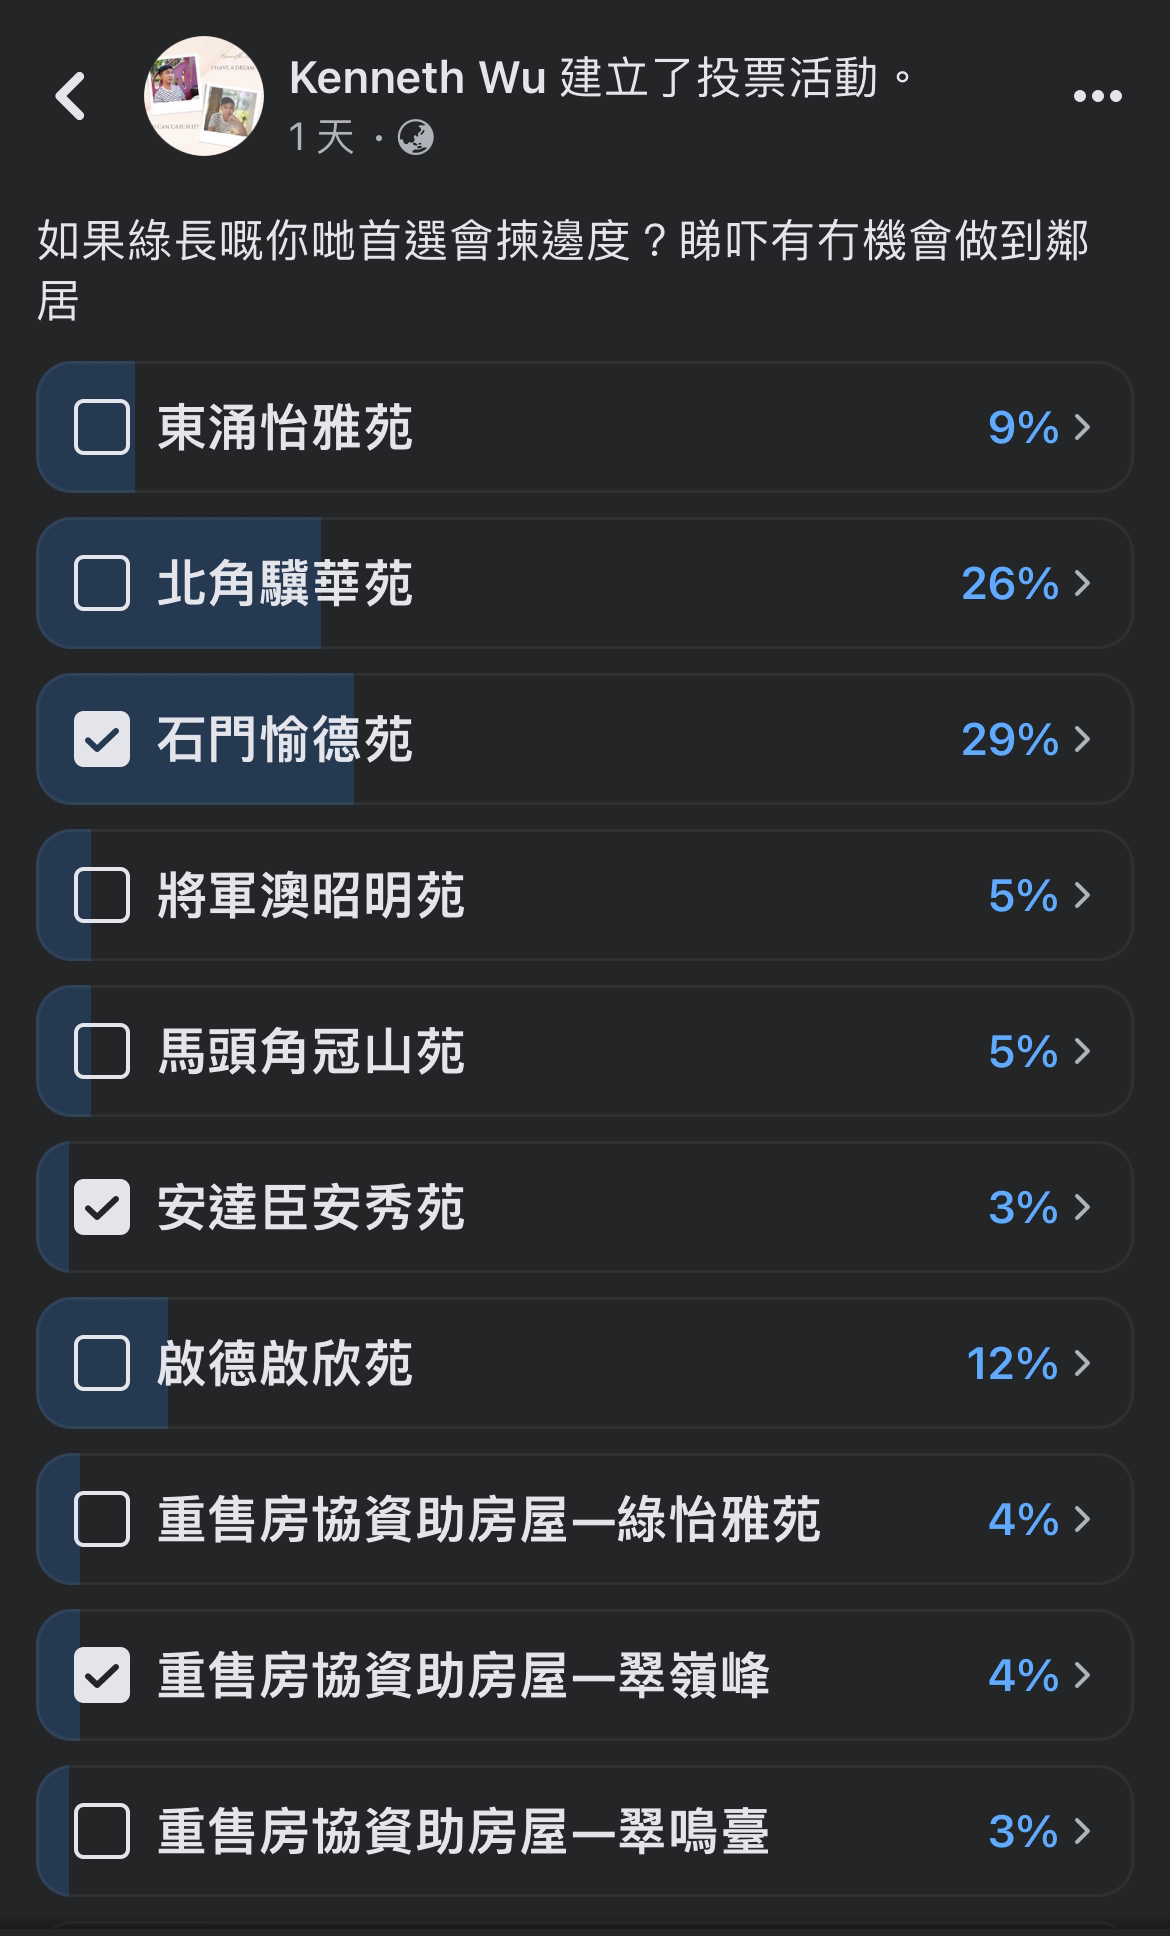The height and width of the screenshot is (1936, 1170).
Task: Expand voters chevron beside 29%
Action: point(1082,739)
